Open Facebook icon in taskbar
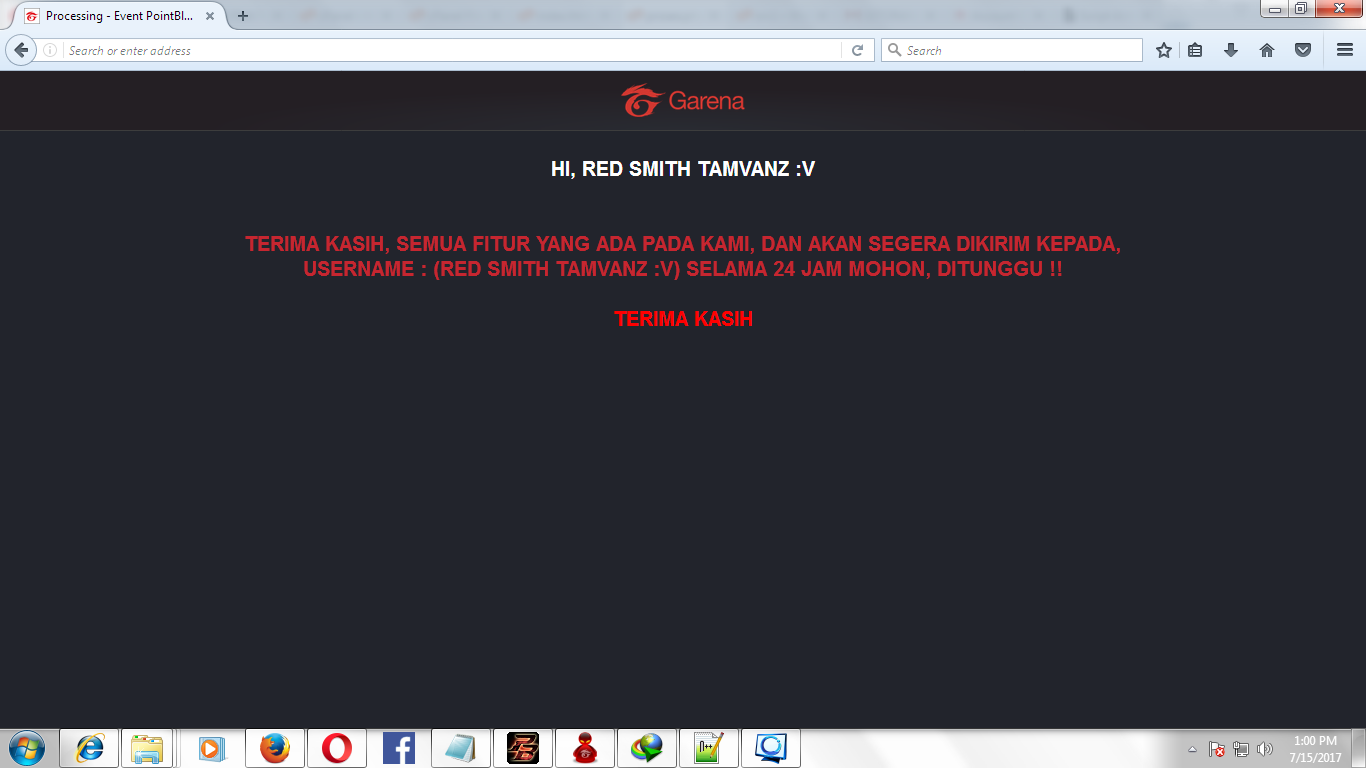 (399, 748)
